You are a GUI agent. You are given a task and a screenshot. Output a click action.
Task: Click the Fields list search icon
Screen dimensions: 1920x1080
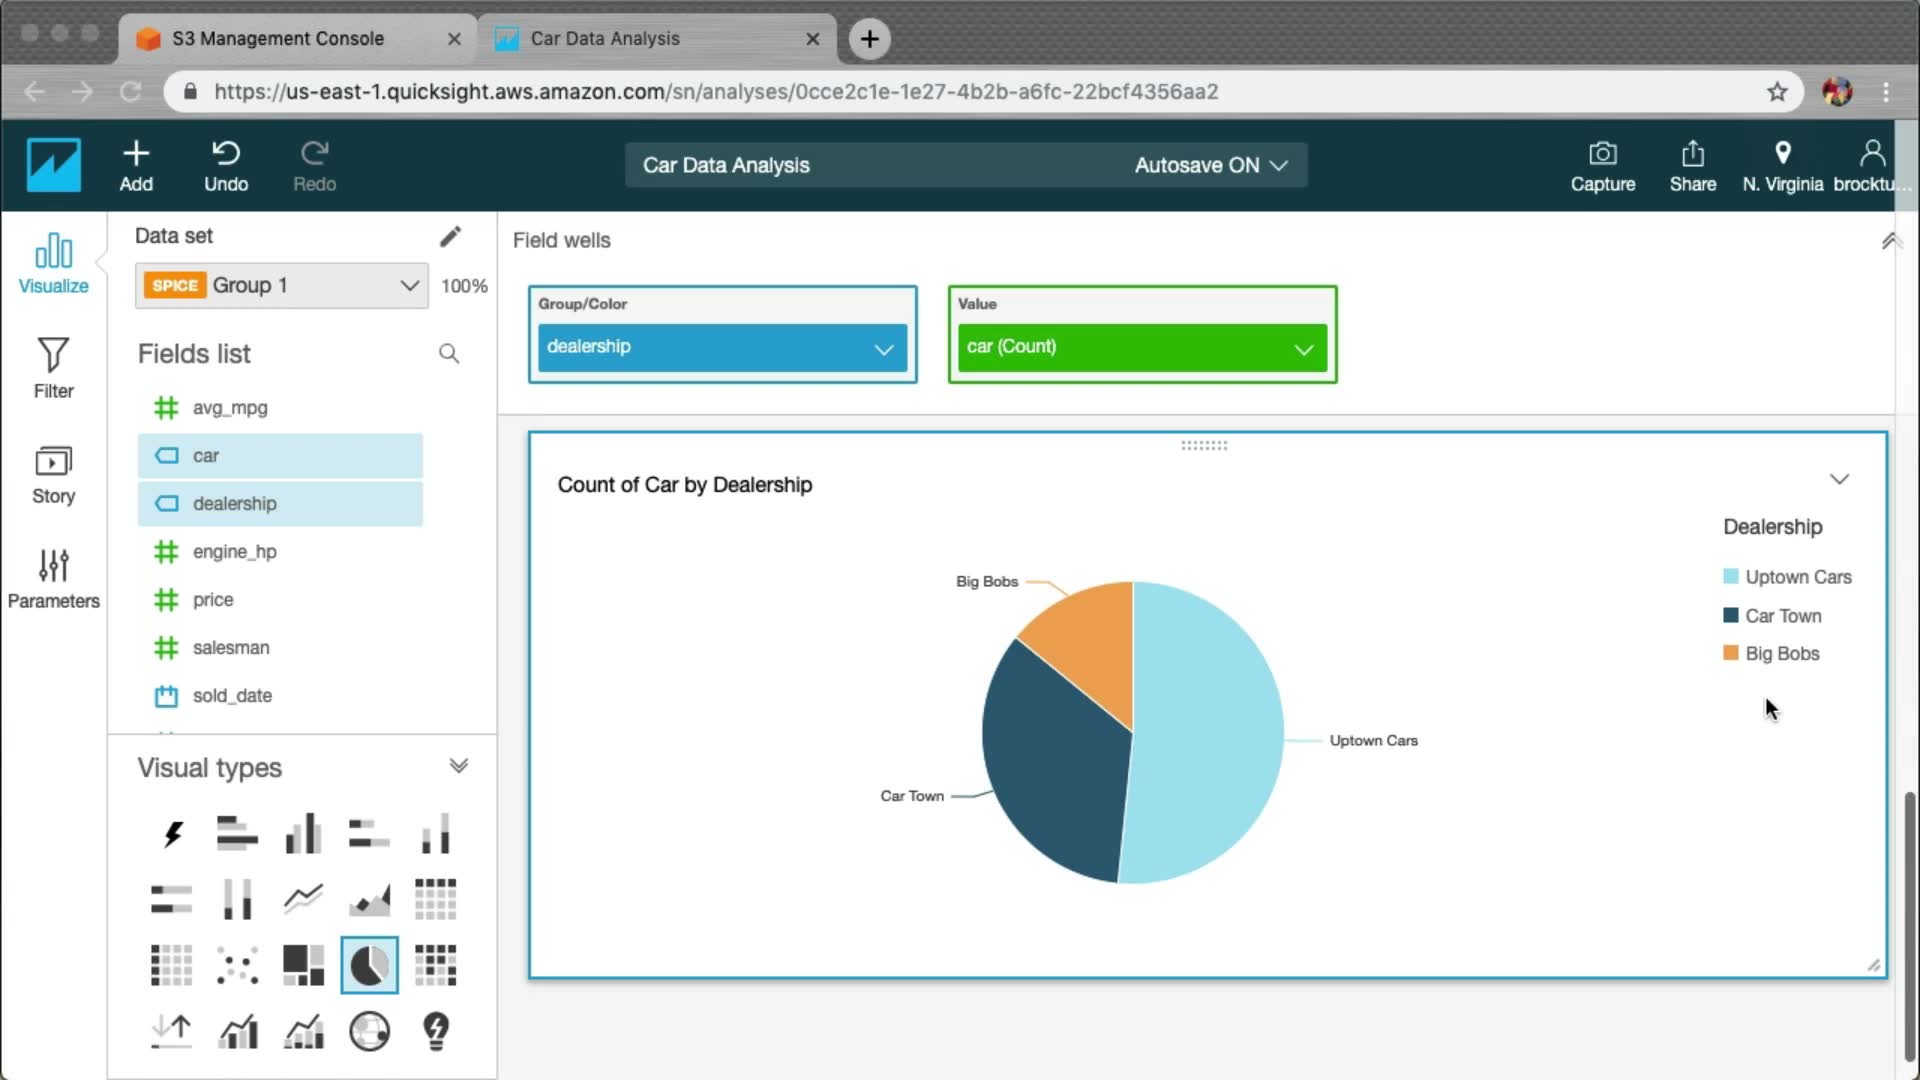[449, 354]
